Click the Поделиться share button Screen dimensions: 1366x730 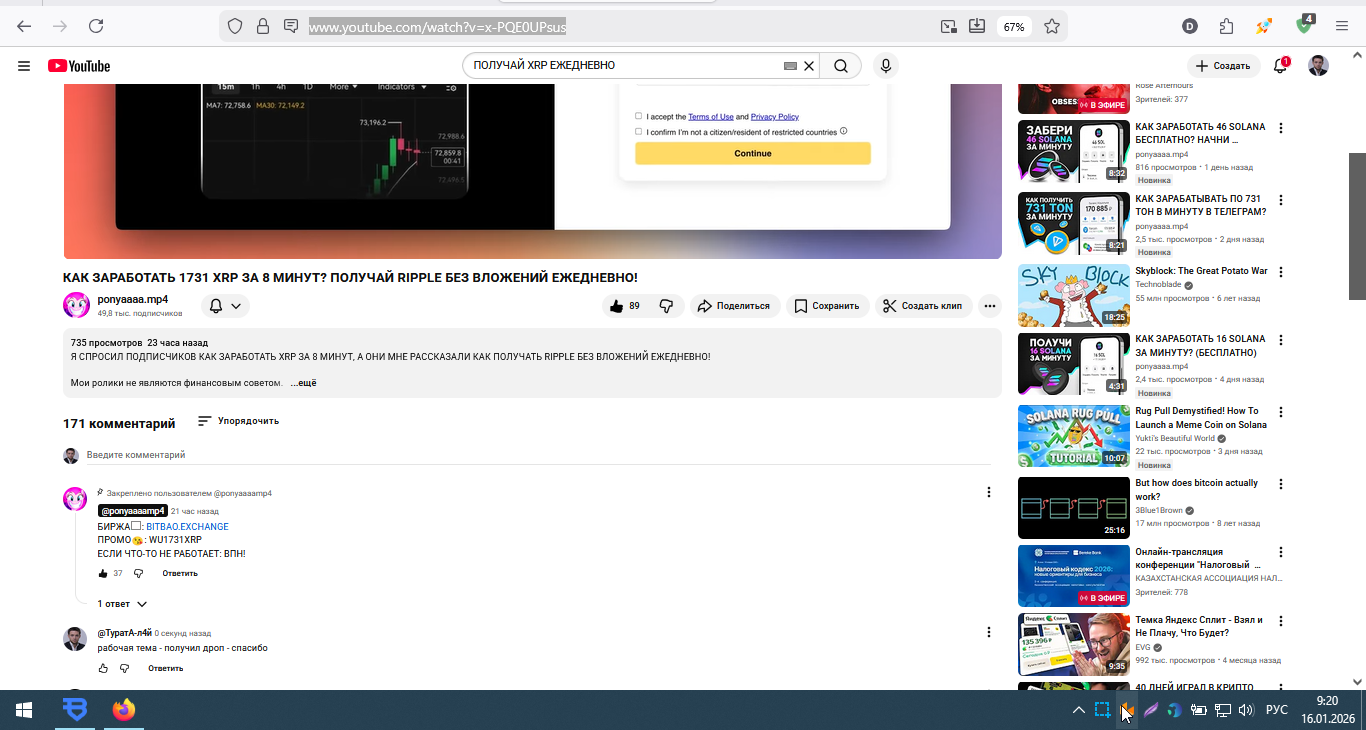pos(734,306)
